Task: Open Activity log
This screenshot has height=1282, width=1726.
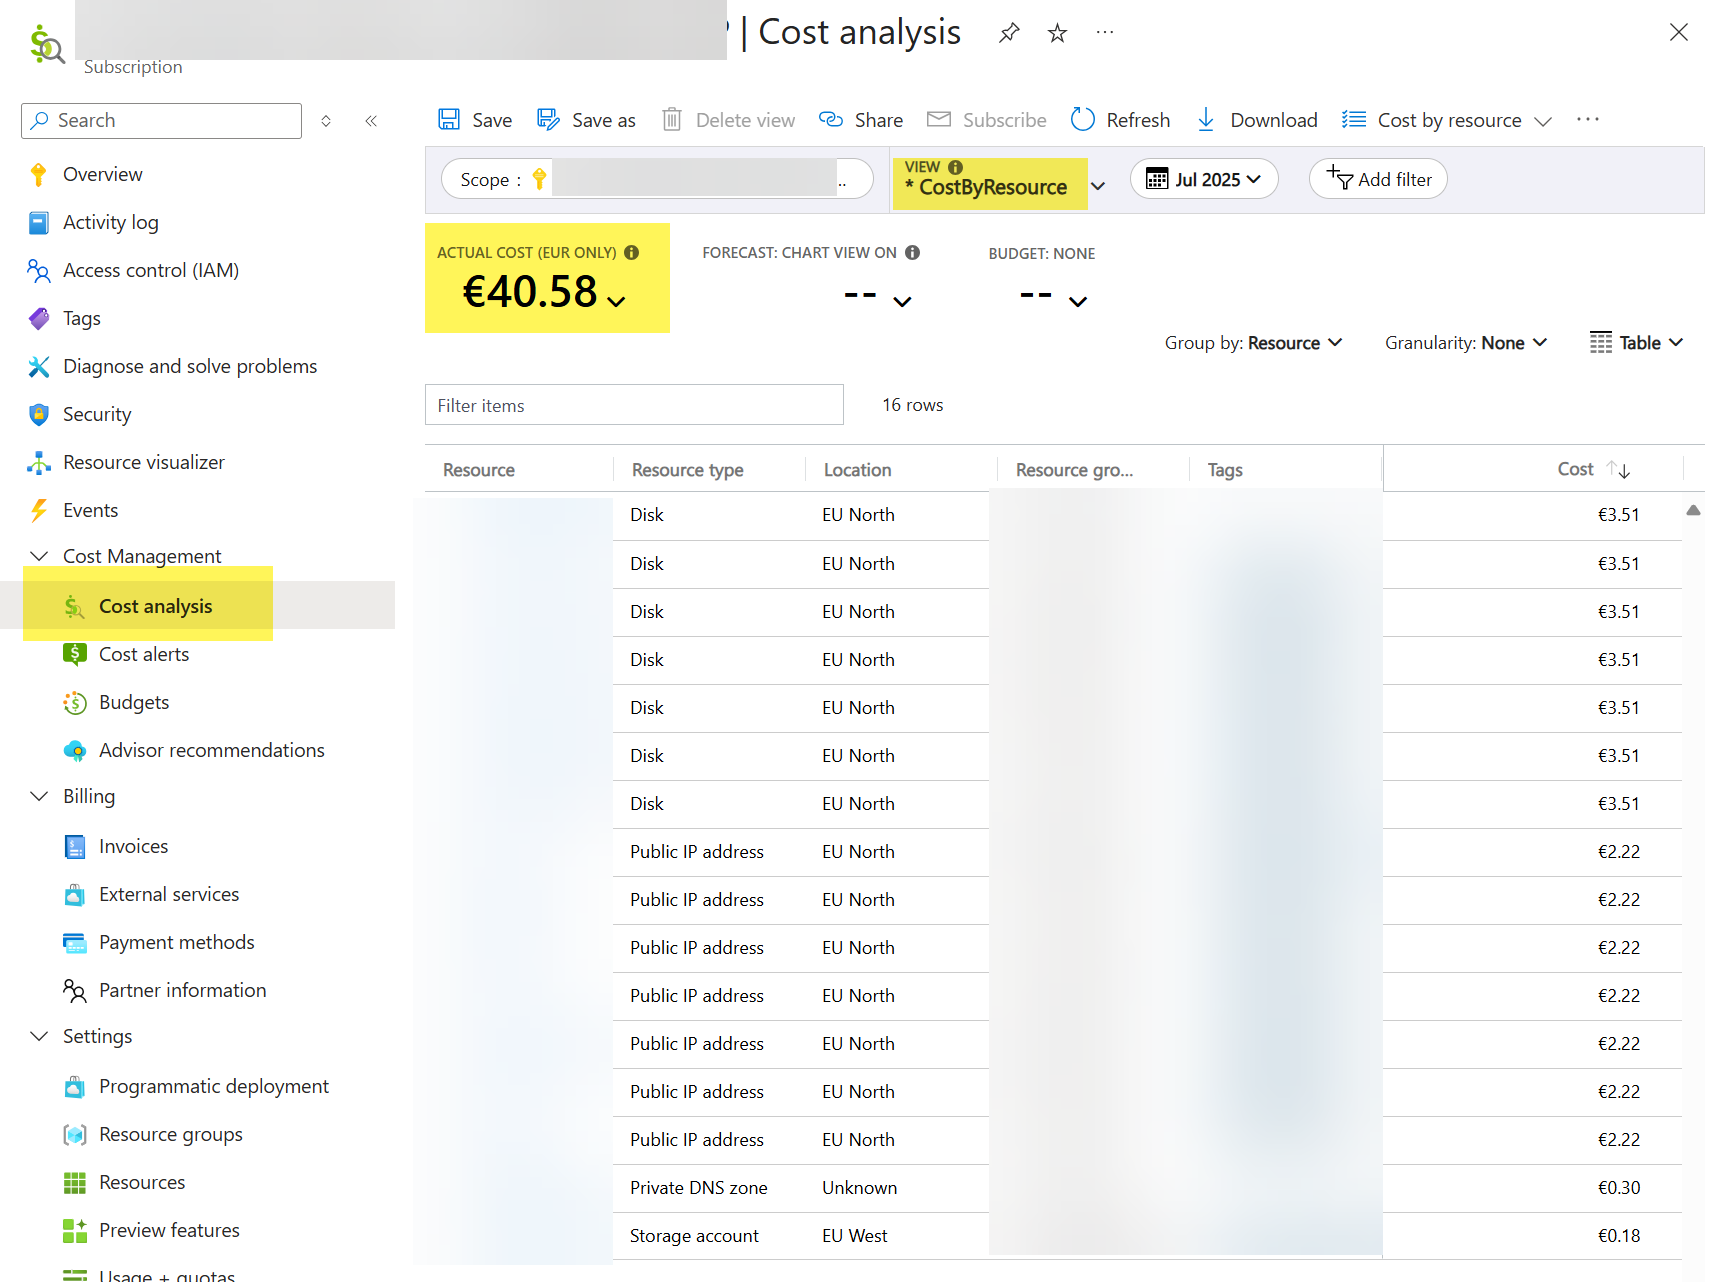Action: click(110, 222)
